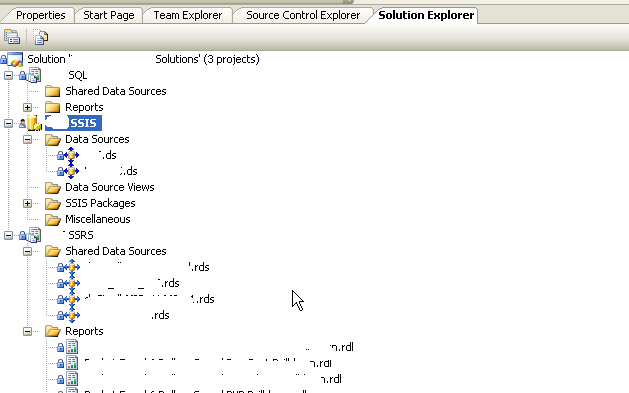
Task: Click the solution icon at tree root
Action: click(15, 59)
